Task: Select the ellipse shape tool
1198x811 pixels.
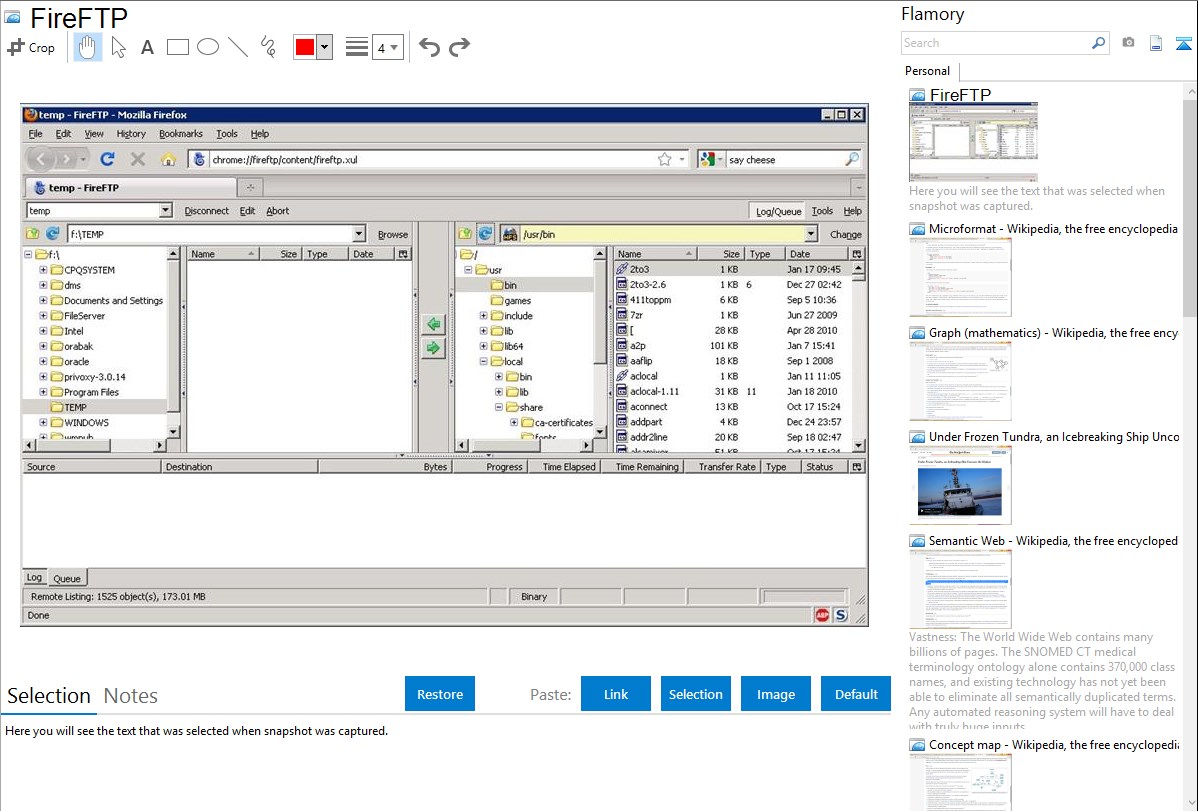Action: click(208, 47)
